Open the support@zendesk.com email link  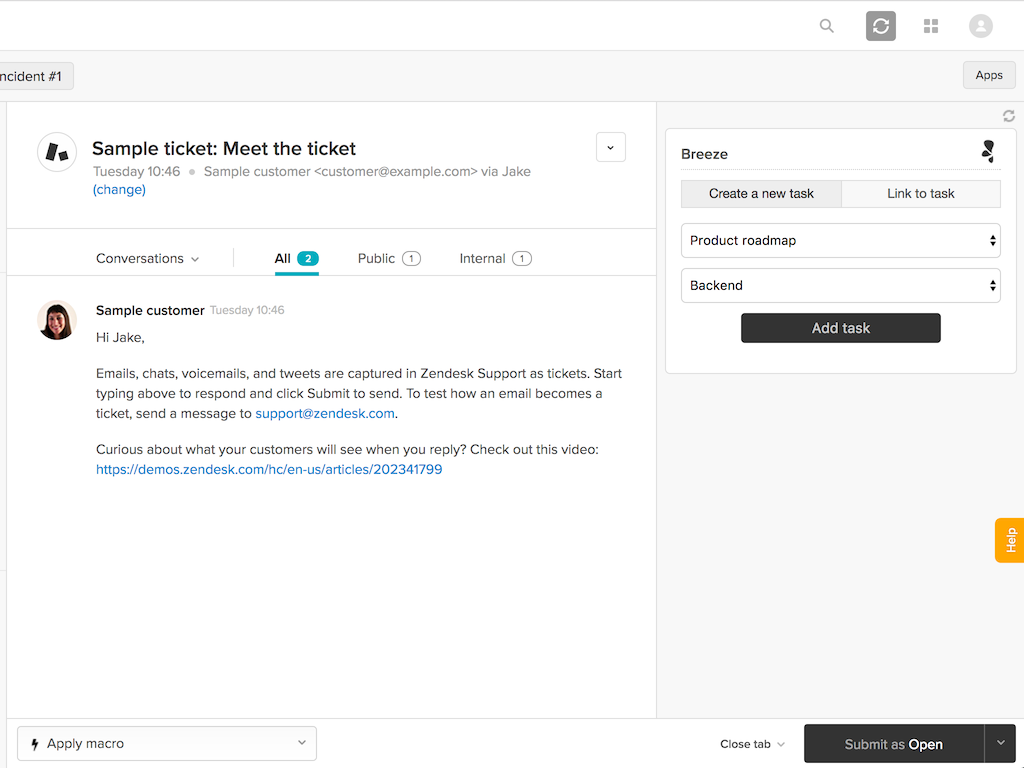325,412
